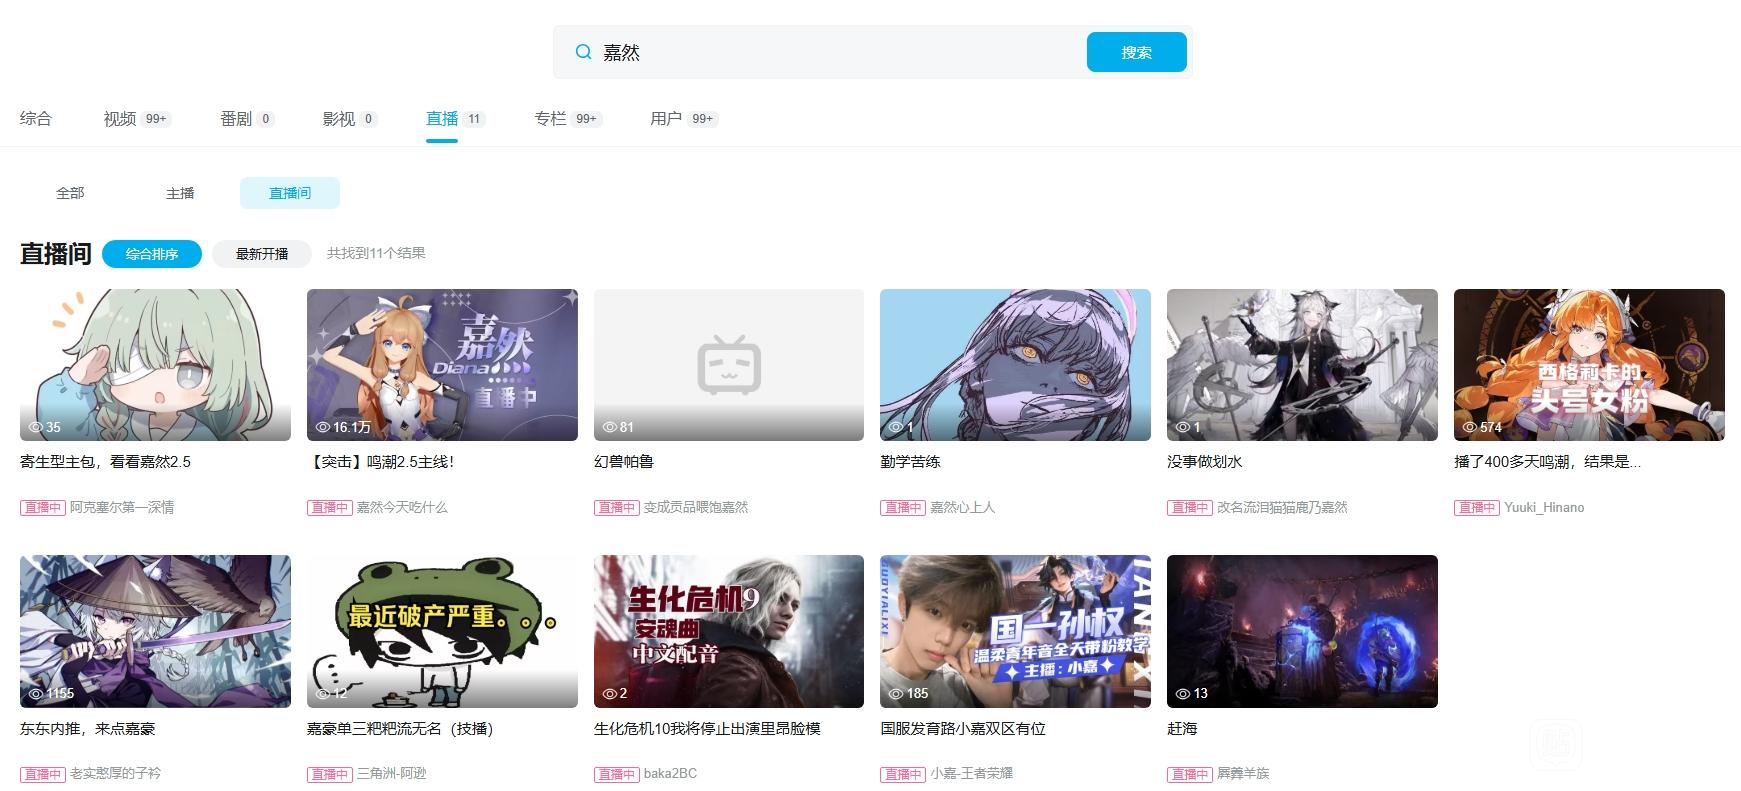
Task: Click the 直播中 badge under 寄生型主包
Action: pos(42,507)
